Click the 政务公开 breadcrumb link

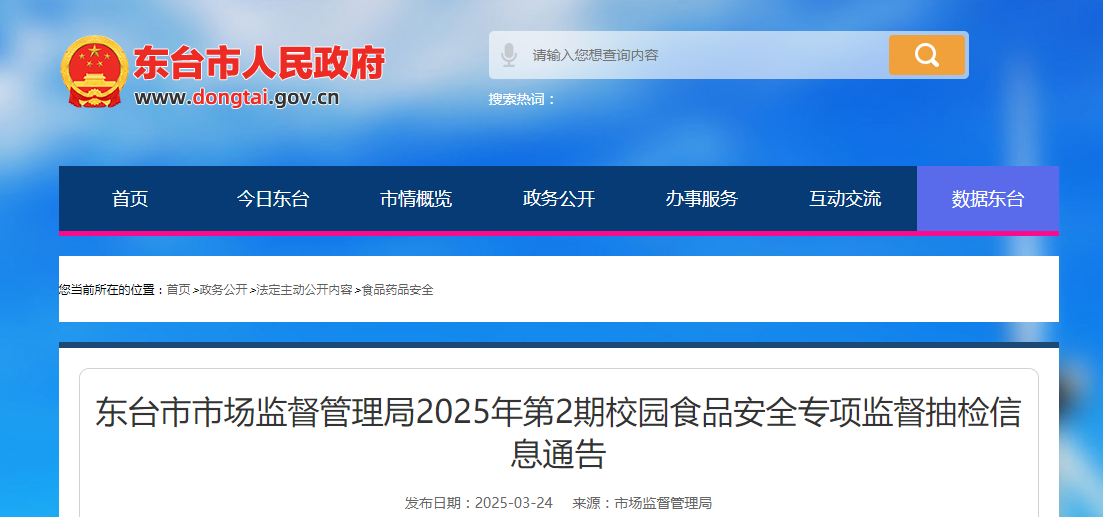click(x=224, y=290)
